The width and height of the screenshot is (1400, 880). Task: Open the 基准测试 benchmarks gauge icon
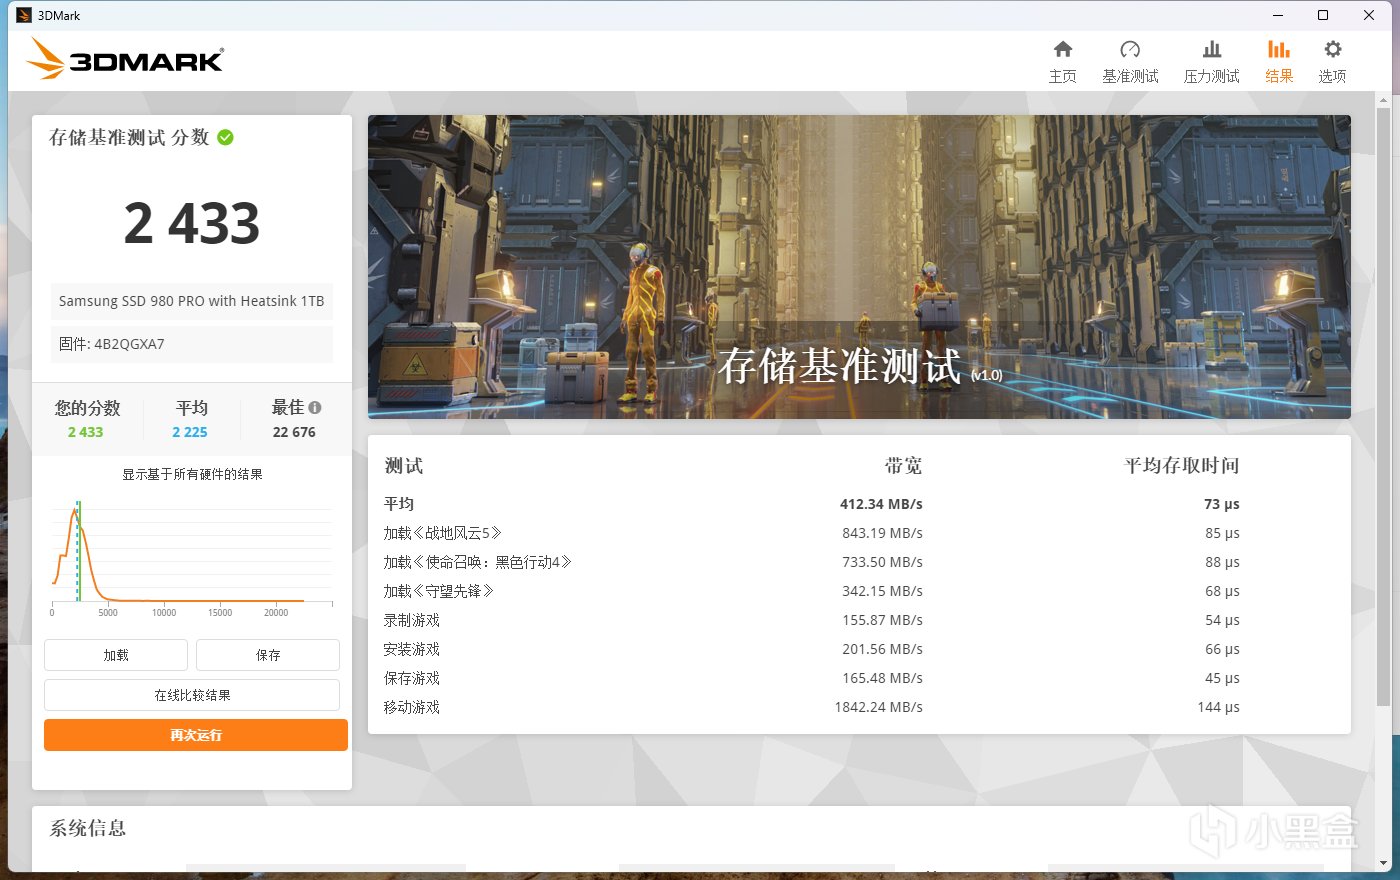point(1130,50)
